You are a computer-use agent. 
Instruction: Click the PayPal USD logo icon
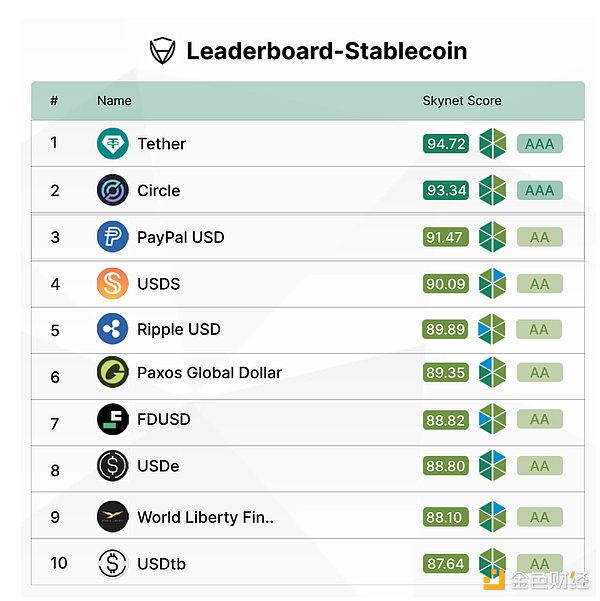coord(113,237)
